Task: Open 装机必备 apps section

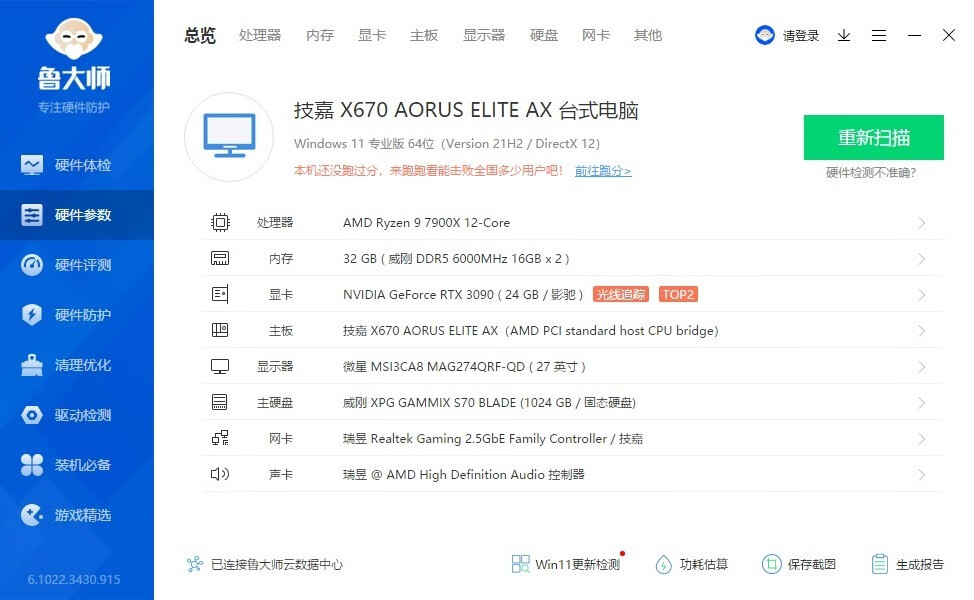Action: [77, 465]
